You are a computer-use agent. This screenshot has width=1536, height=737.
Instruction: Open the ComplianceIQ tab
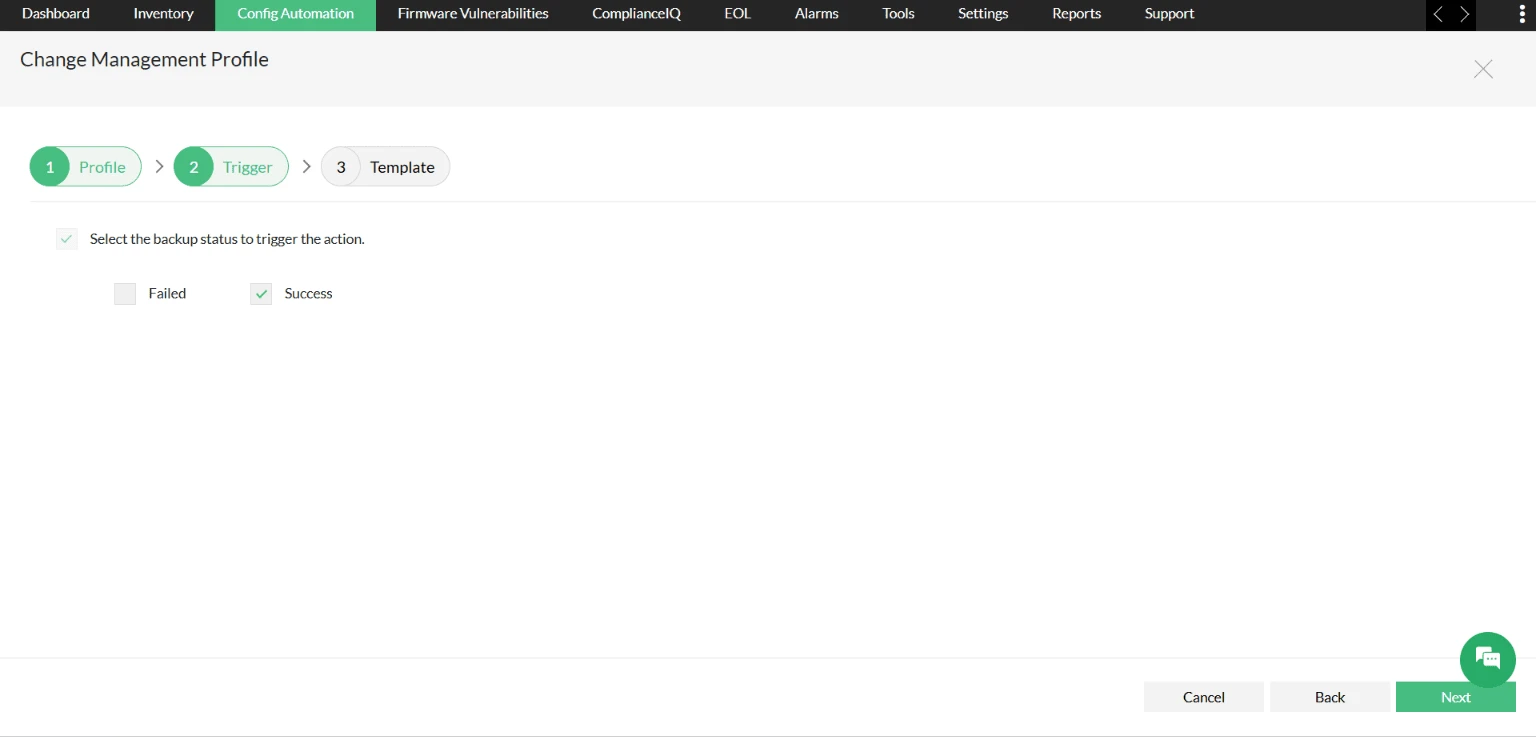coord(636,14)
